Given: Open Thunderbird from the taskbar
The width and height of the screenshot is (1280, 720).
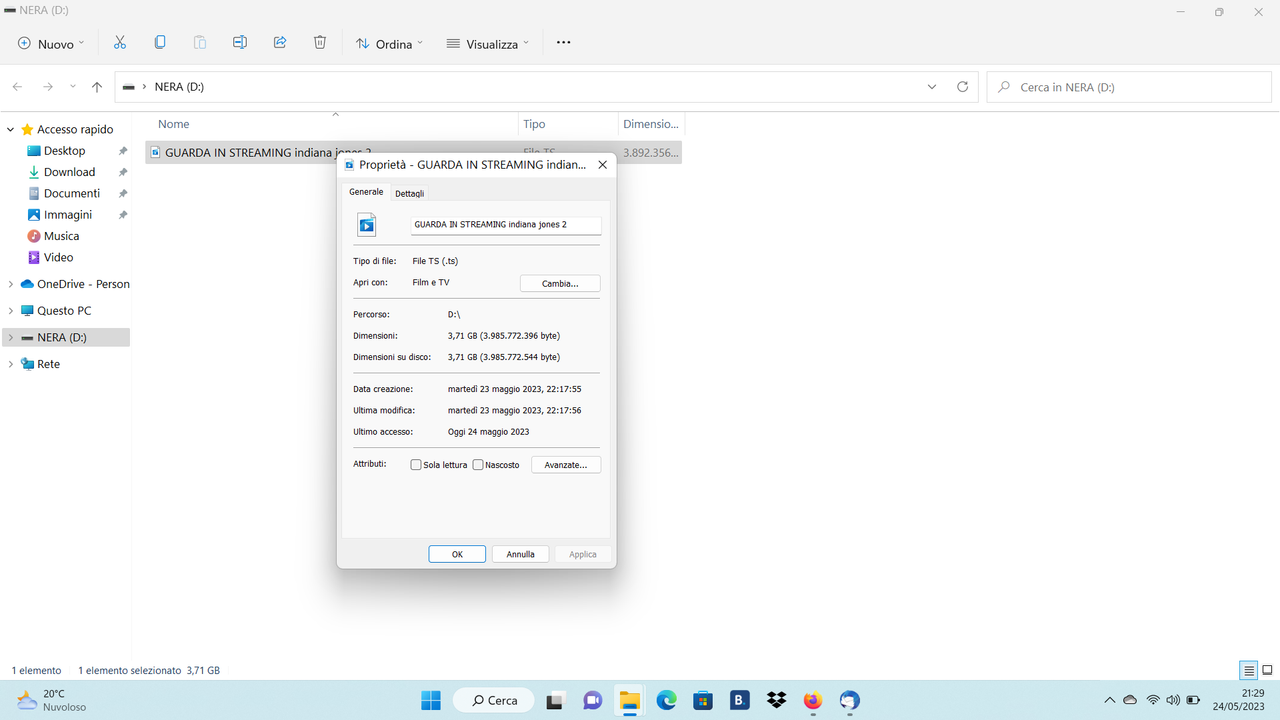Looking at the screenshot, I should click(x=850, y=700).
